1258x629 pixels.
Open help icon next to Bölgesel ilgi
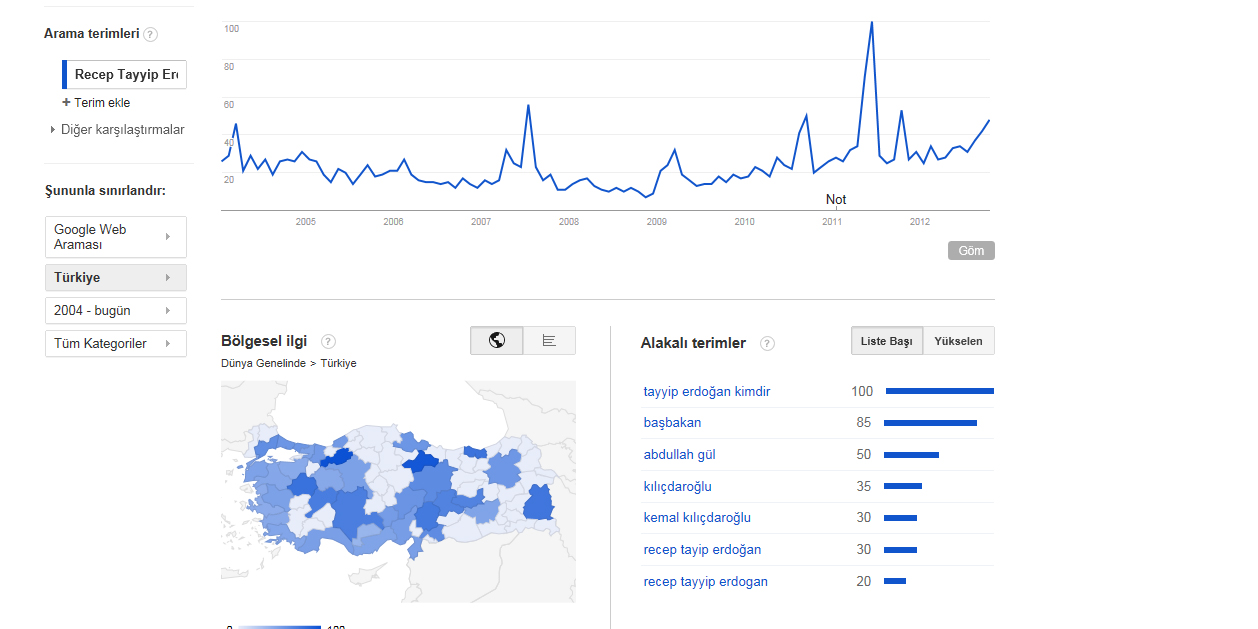[x=328, y=341]
